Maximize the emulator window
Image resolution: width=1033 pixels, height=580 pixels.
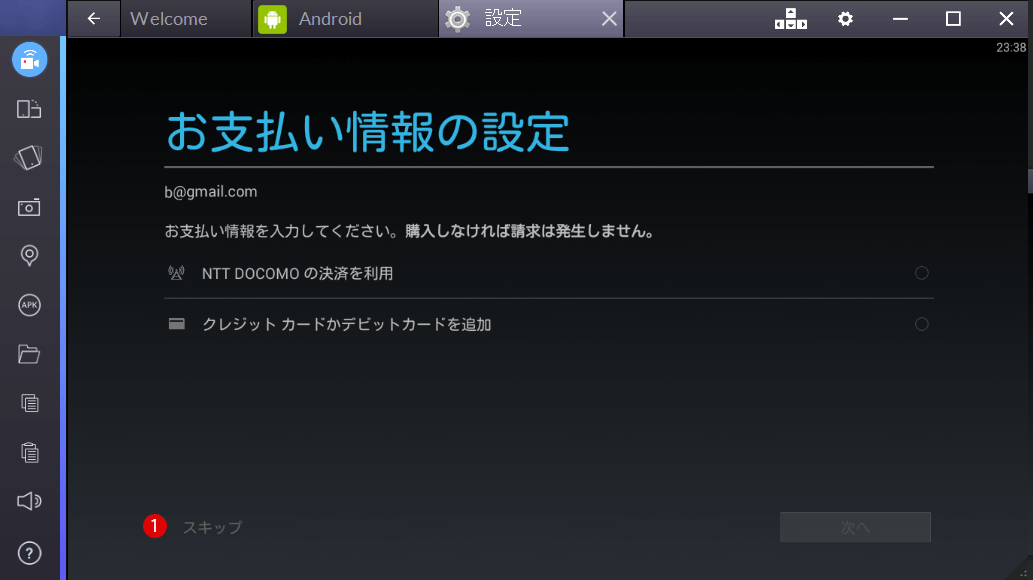953,18
